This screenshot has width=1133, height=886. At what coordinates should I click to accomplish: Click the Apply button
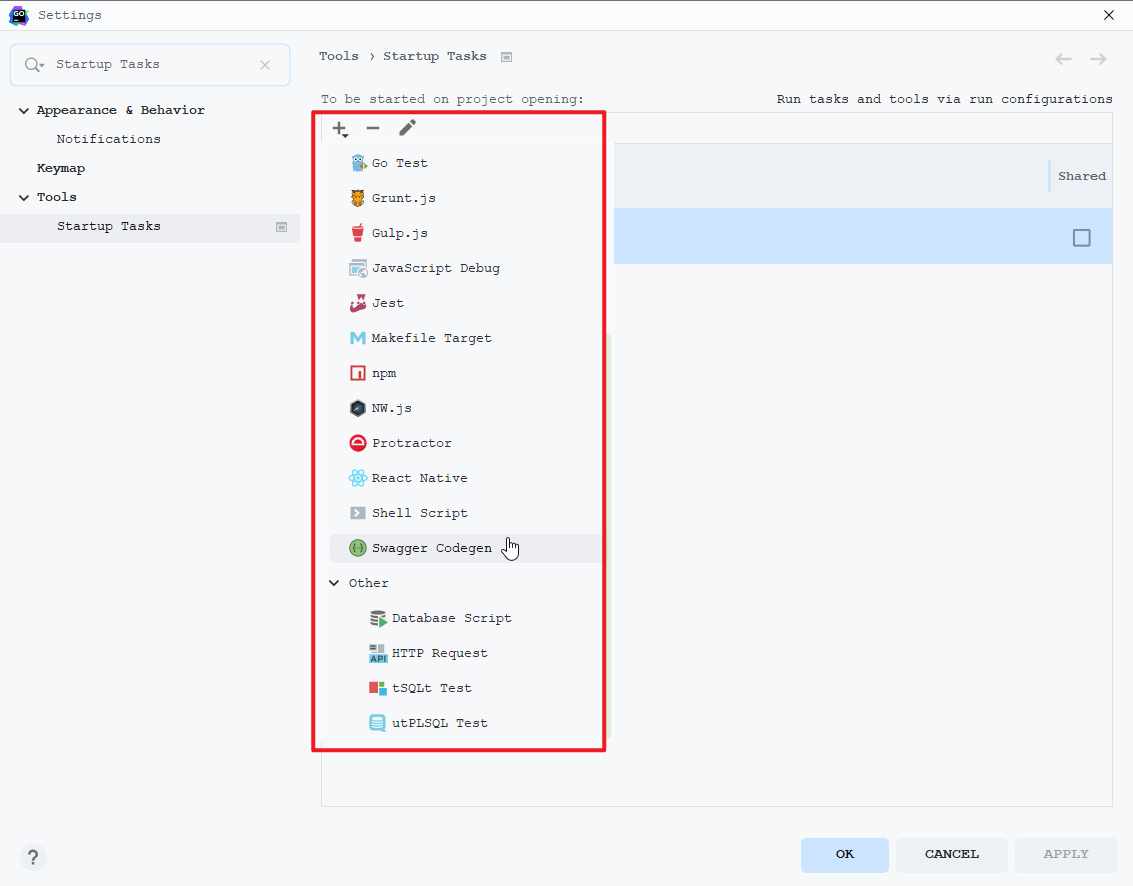pos(1066,855)
